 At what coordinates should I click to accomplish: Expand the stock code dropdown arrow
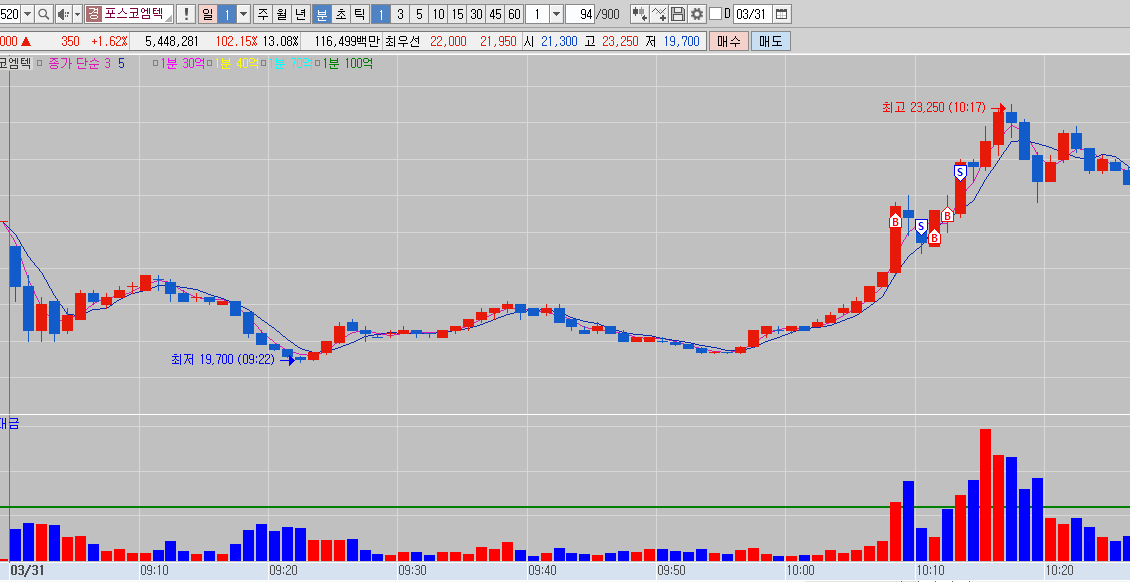pos(26,14)
